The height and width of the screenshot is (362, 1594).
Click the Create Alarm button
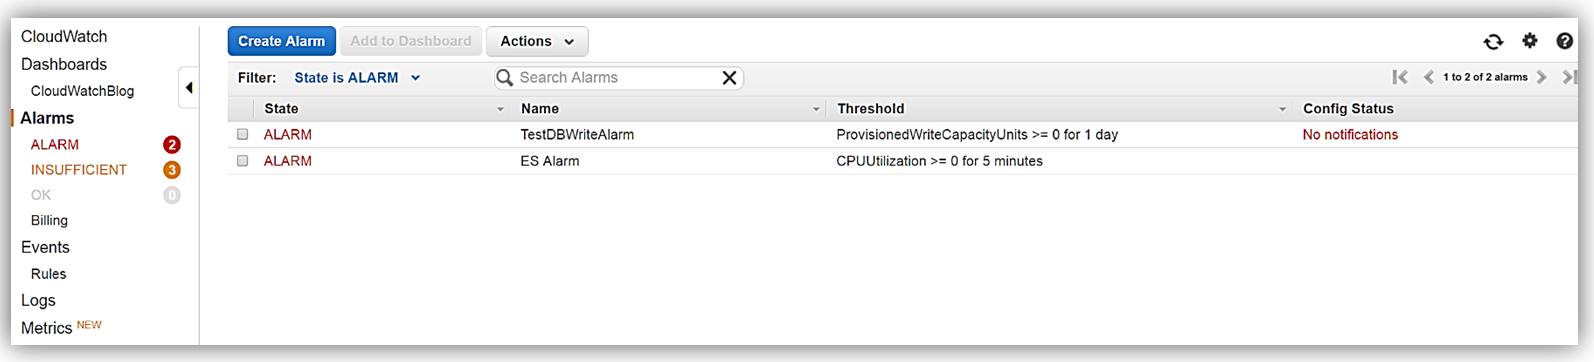click(282, 41)
